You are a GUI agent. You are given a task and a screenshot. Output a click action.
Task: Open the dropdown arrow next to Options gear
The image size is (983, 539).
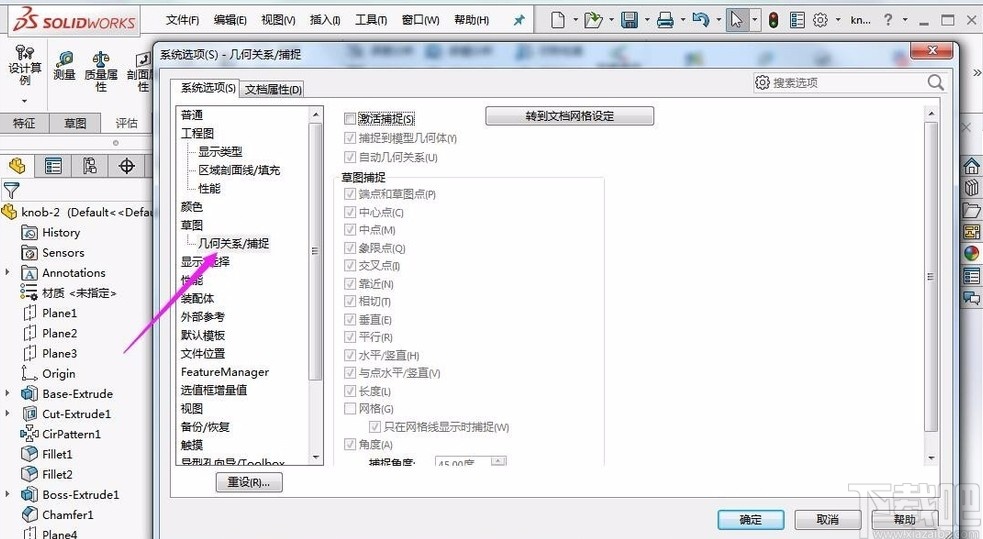pos(838,20)
